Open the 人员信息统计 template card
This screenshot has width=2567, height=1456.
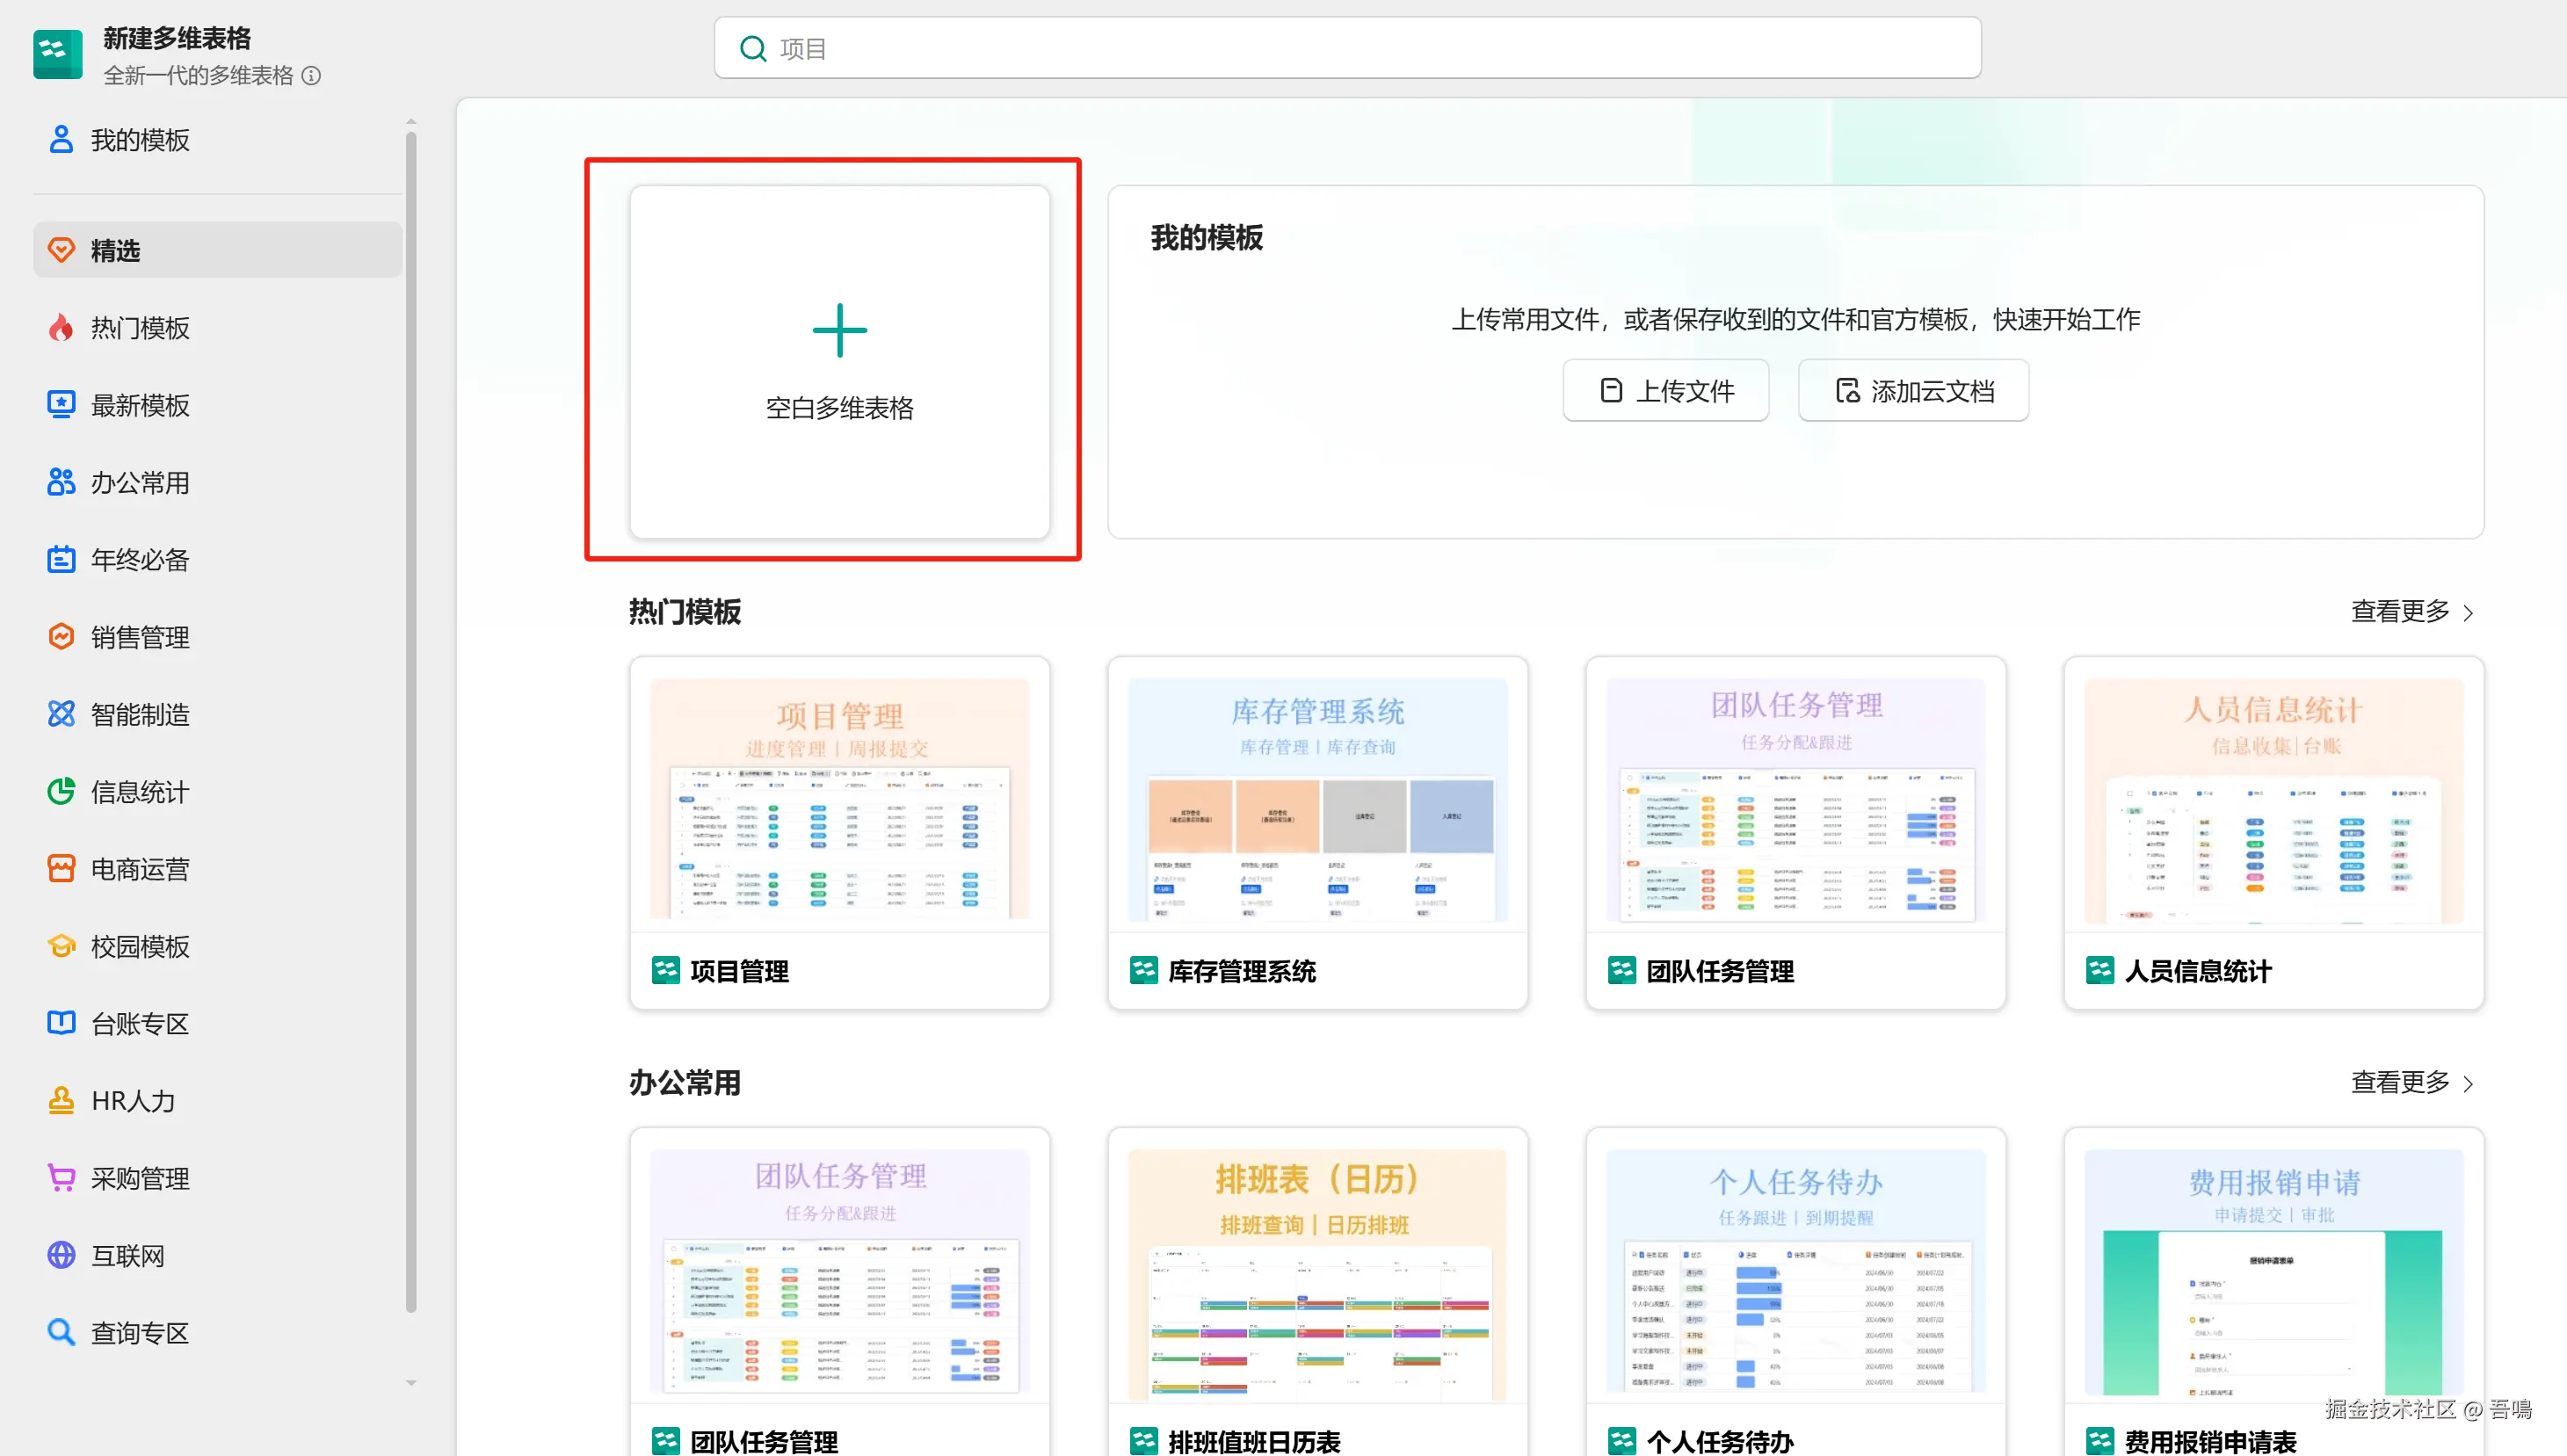tap(2273, 832)
